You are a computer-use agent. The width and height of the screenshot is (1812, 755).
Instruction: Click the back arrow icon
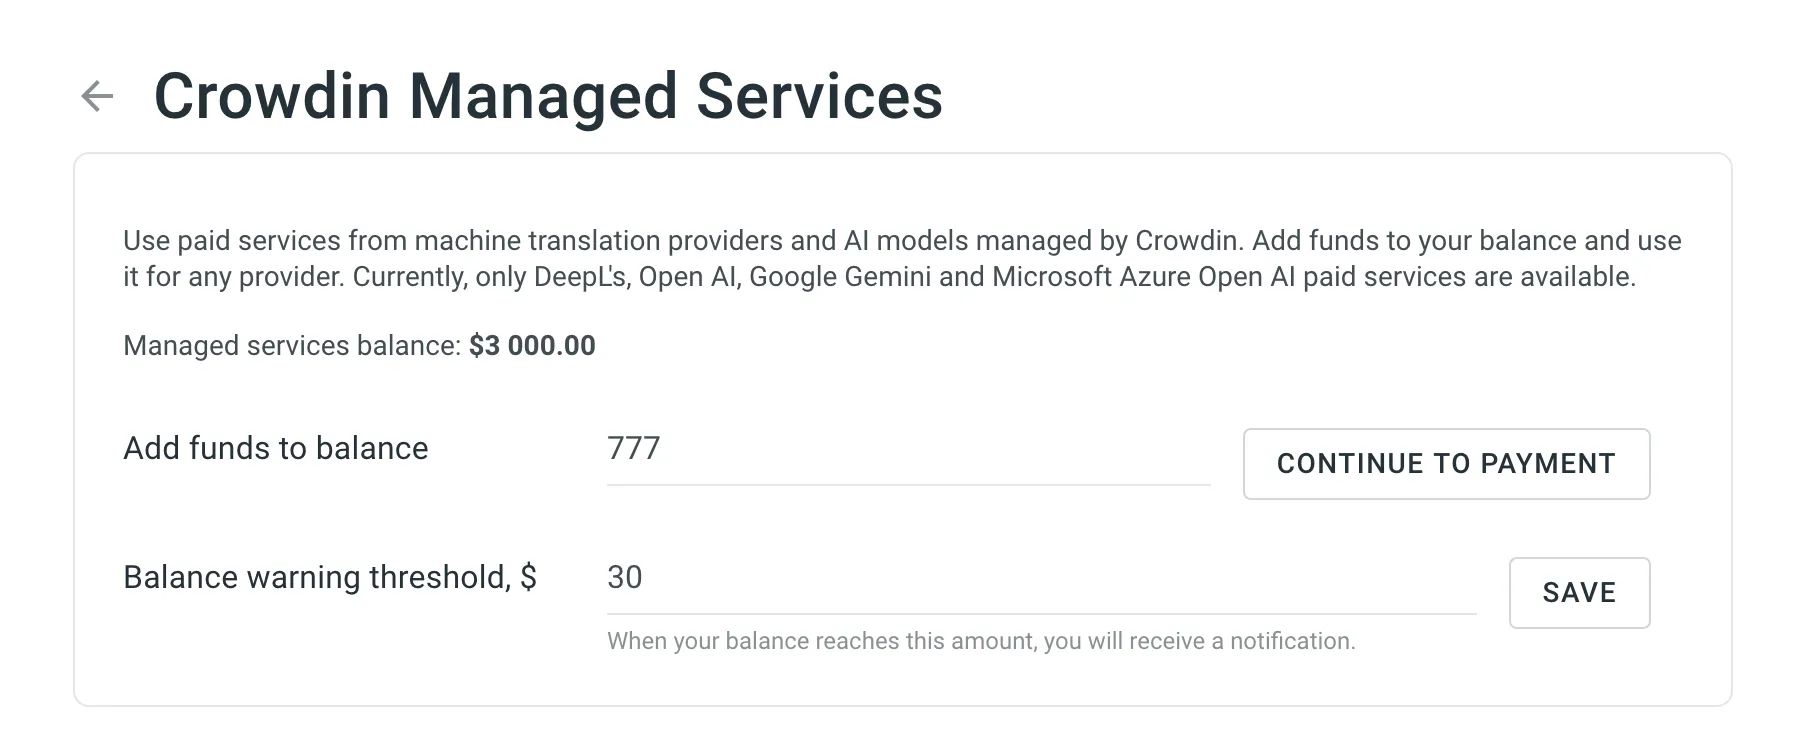coord(97,96)
